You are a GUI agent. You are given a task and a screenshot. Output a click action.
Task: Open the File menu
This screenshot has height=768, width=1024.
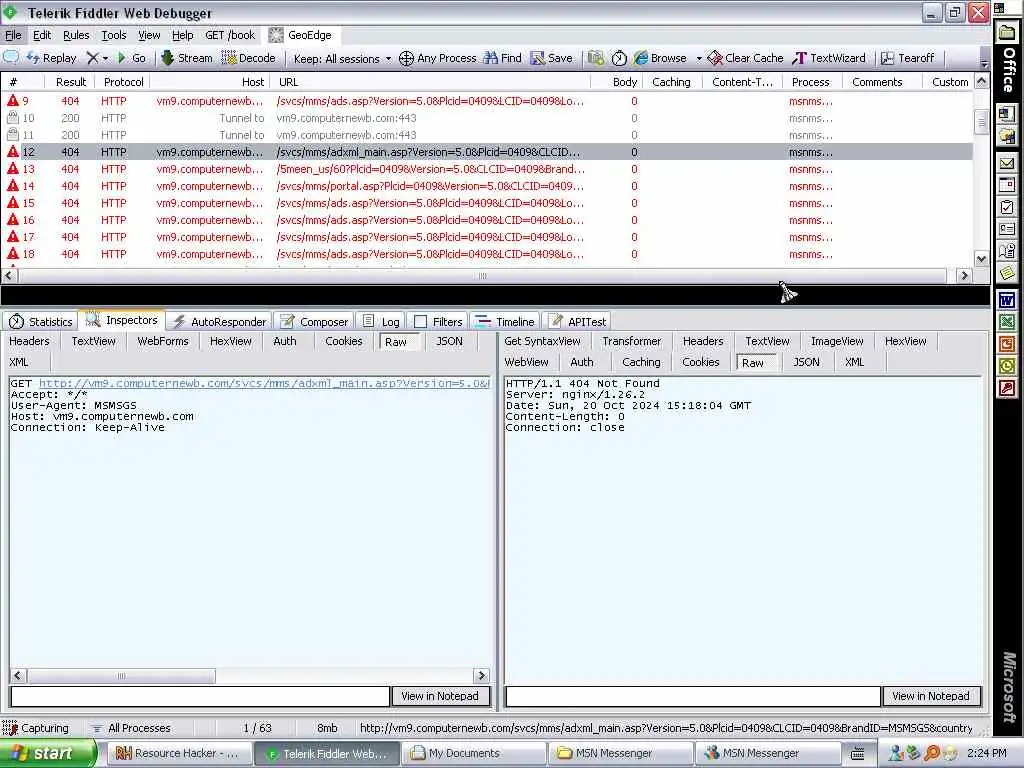coord(13,35)
